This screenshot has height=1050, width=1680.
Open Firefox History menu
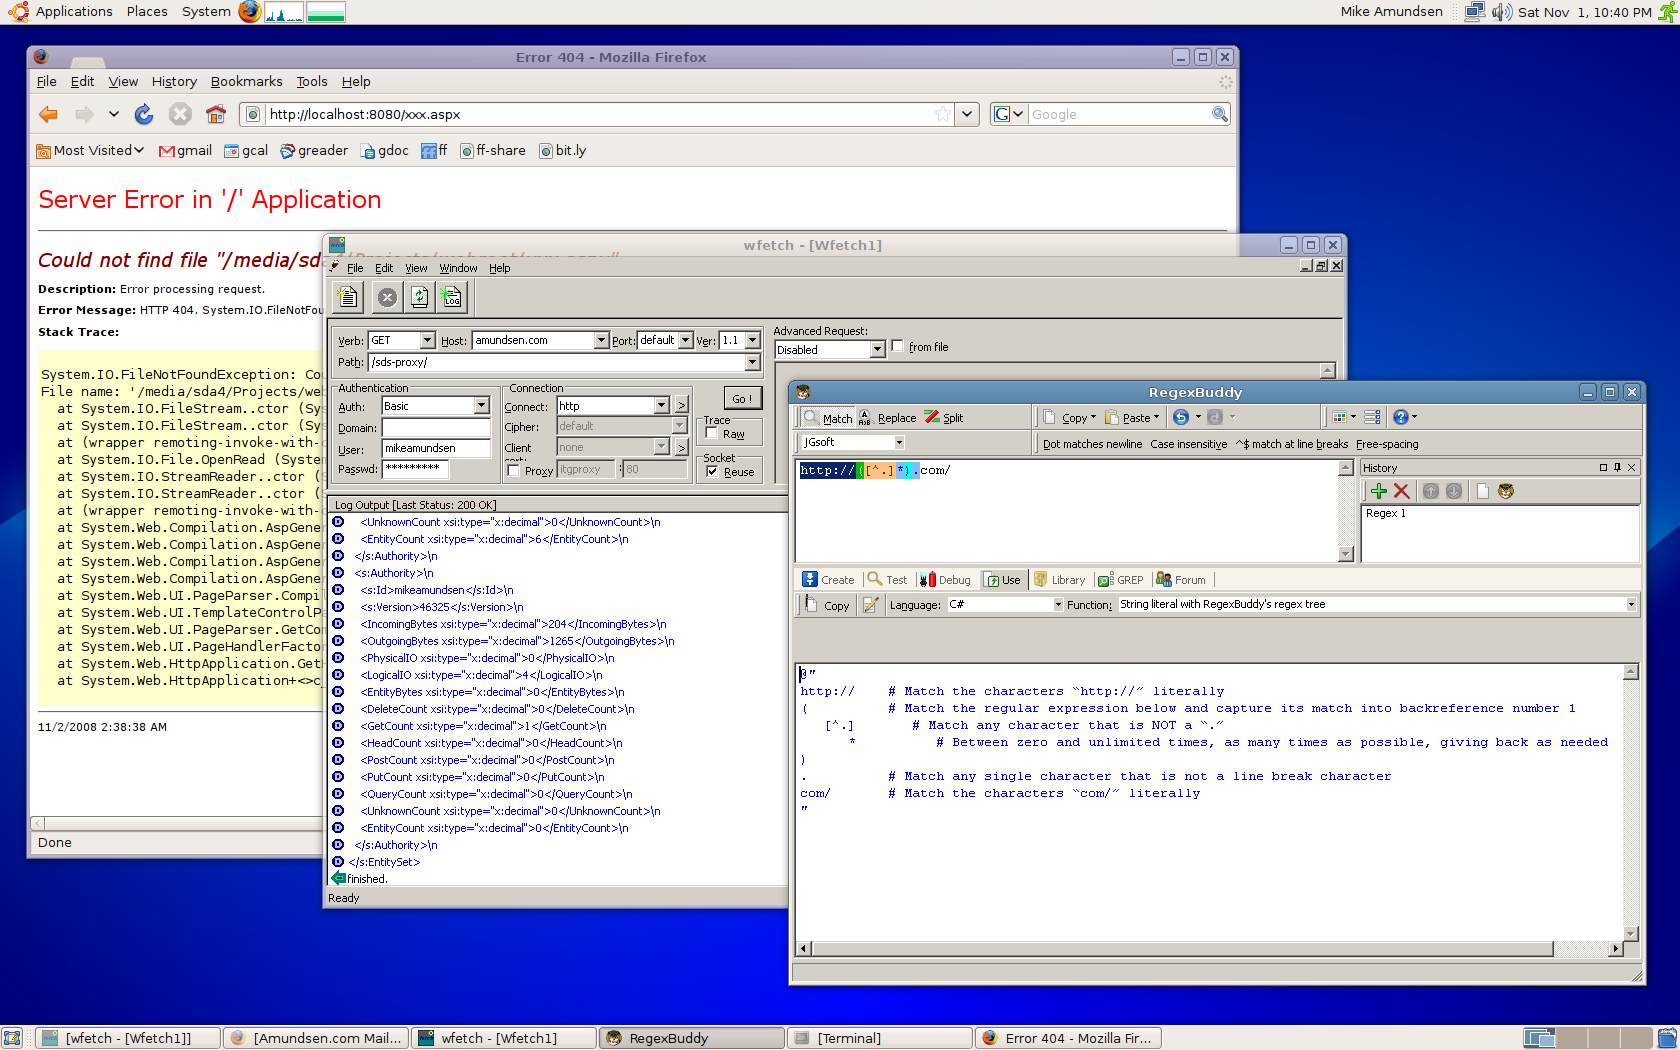coord(174,82)
